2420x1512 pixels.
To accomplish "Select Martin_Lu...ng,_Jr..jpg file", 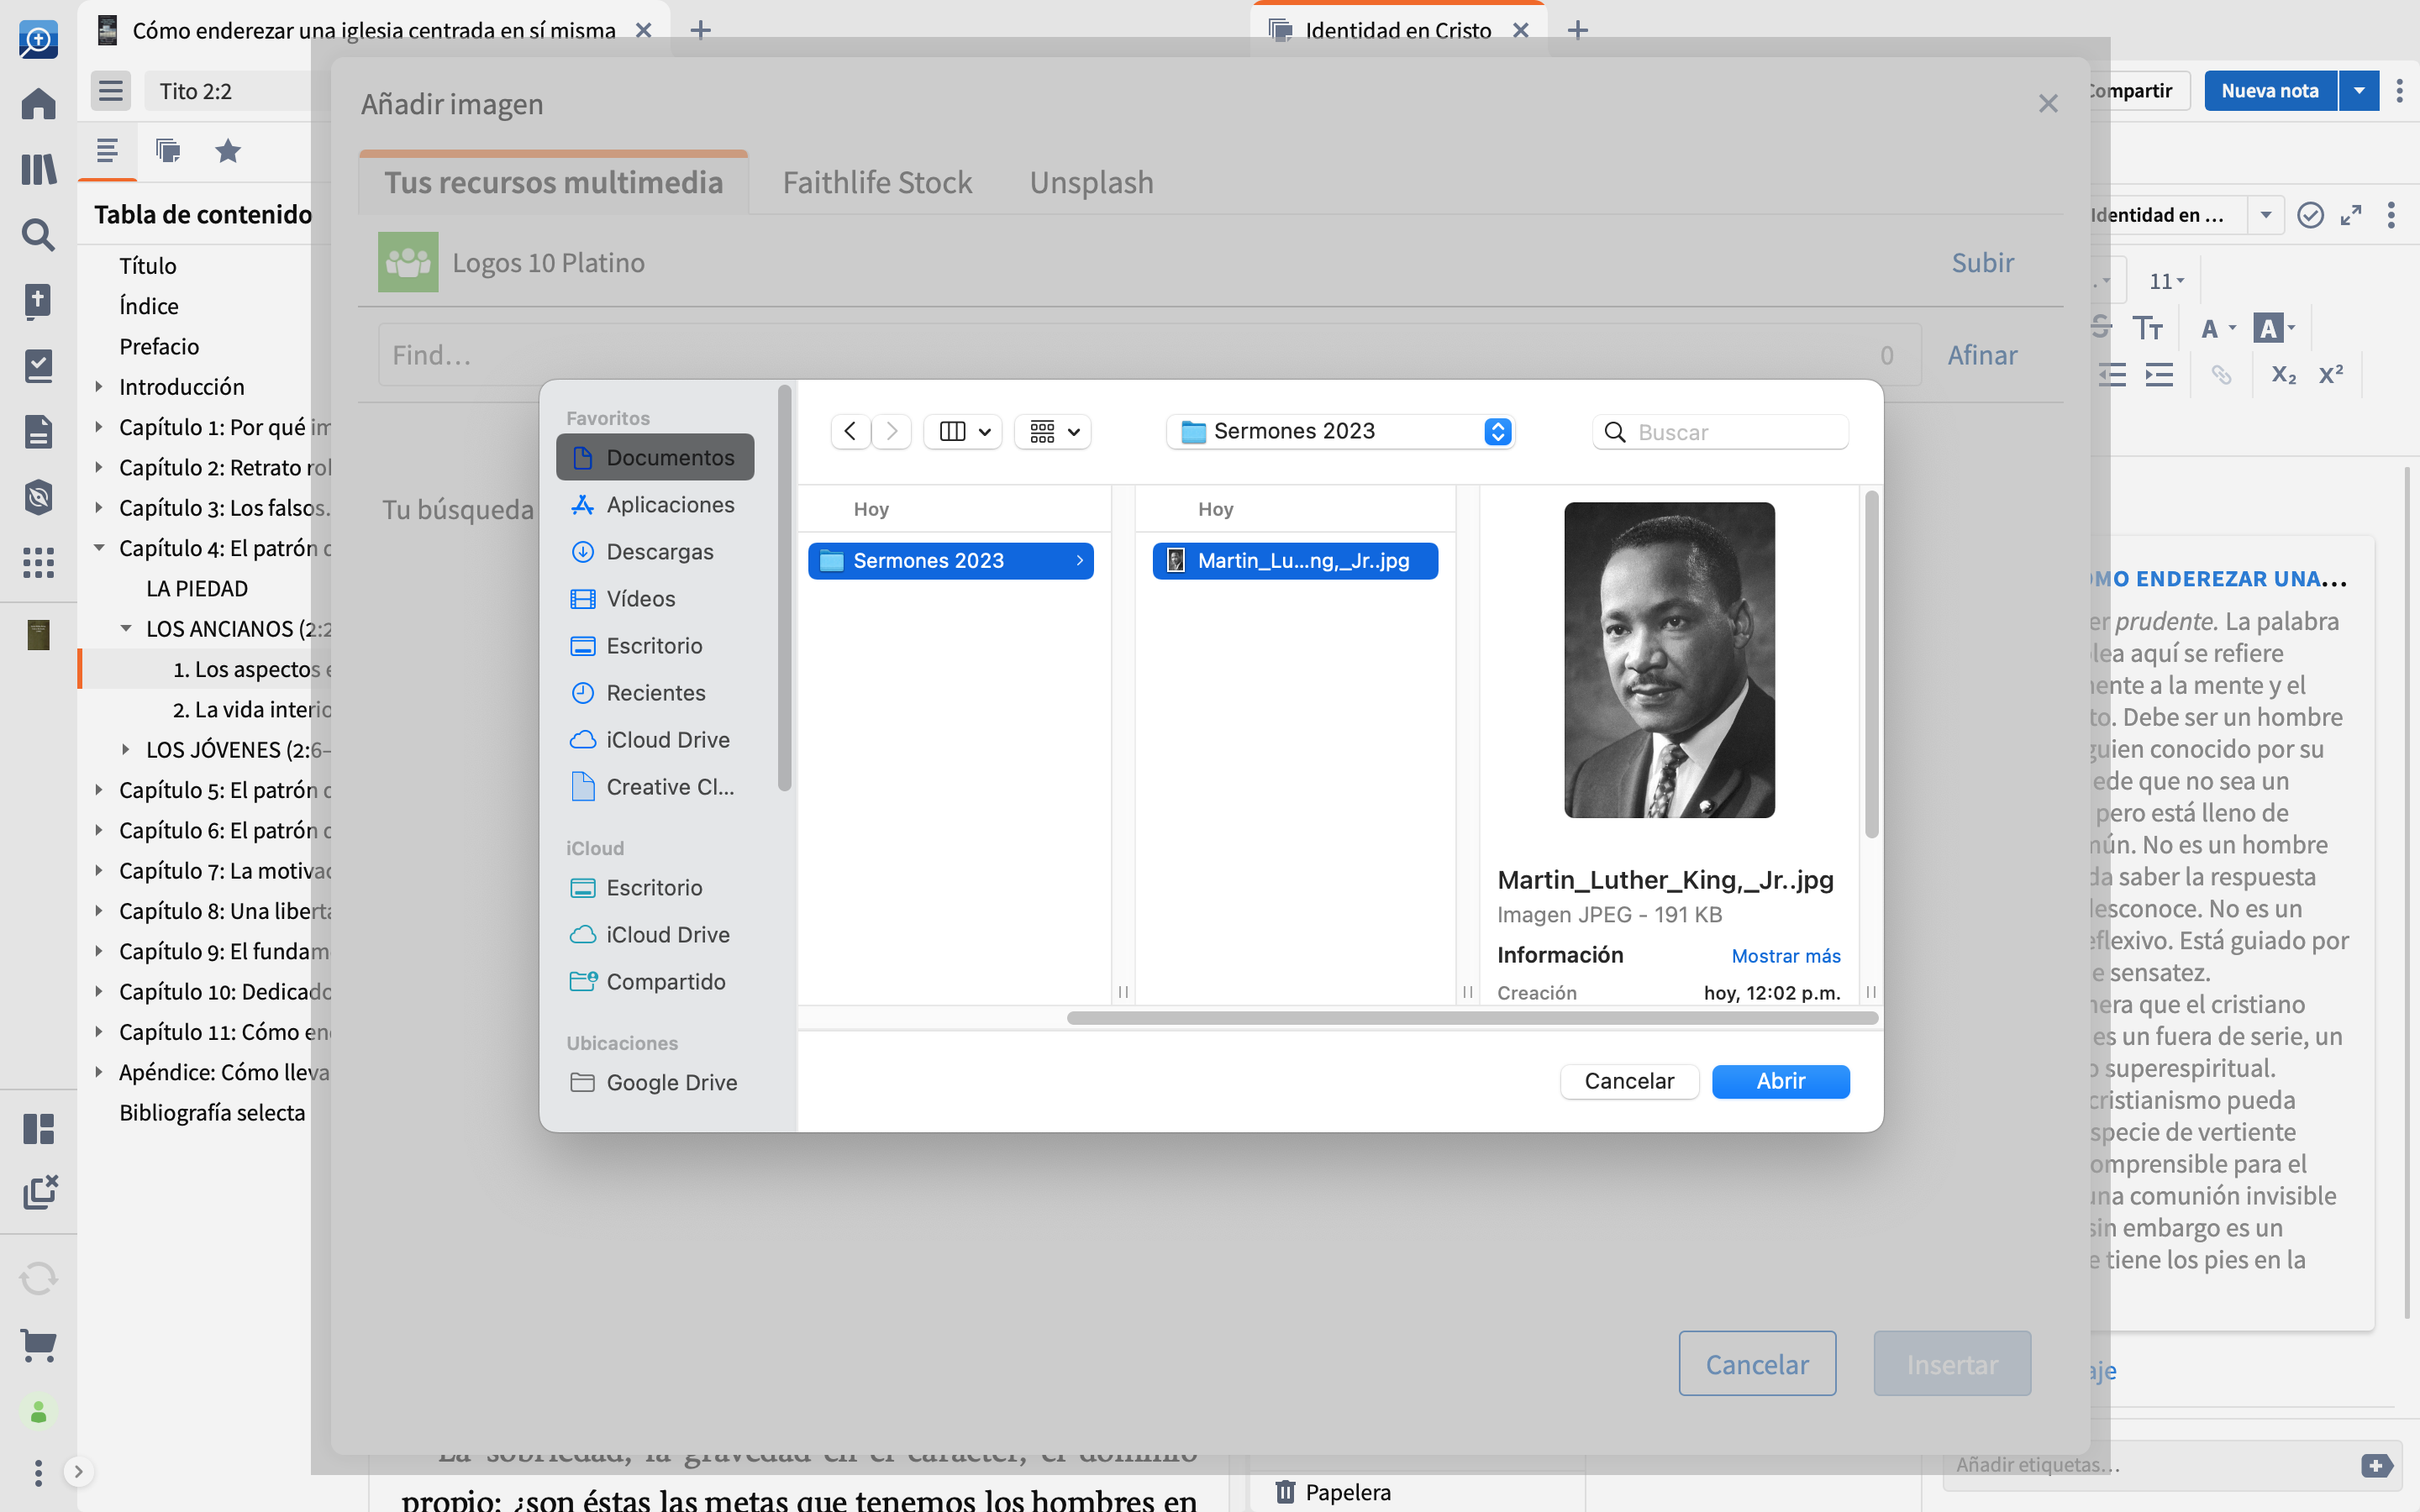I will click(1295, 561).
